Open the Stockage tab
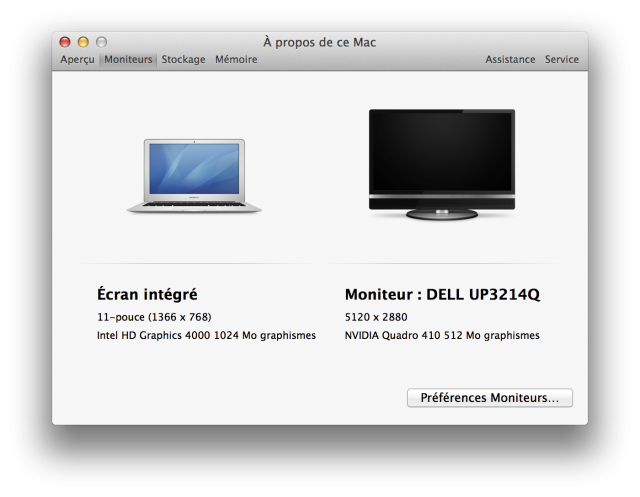 [x=183, y=60]
